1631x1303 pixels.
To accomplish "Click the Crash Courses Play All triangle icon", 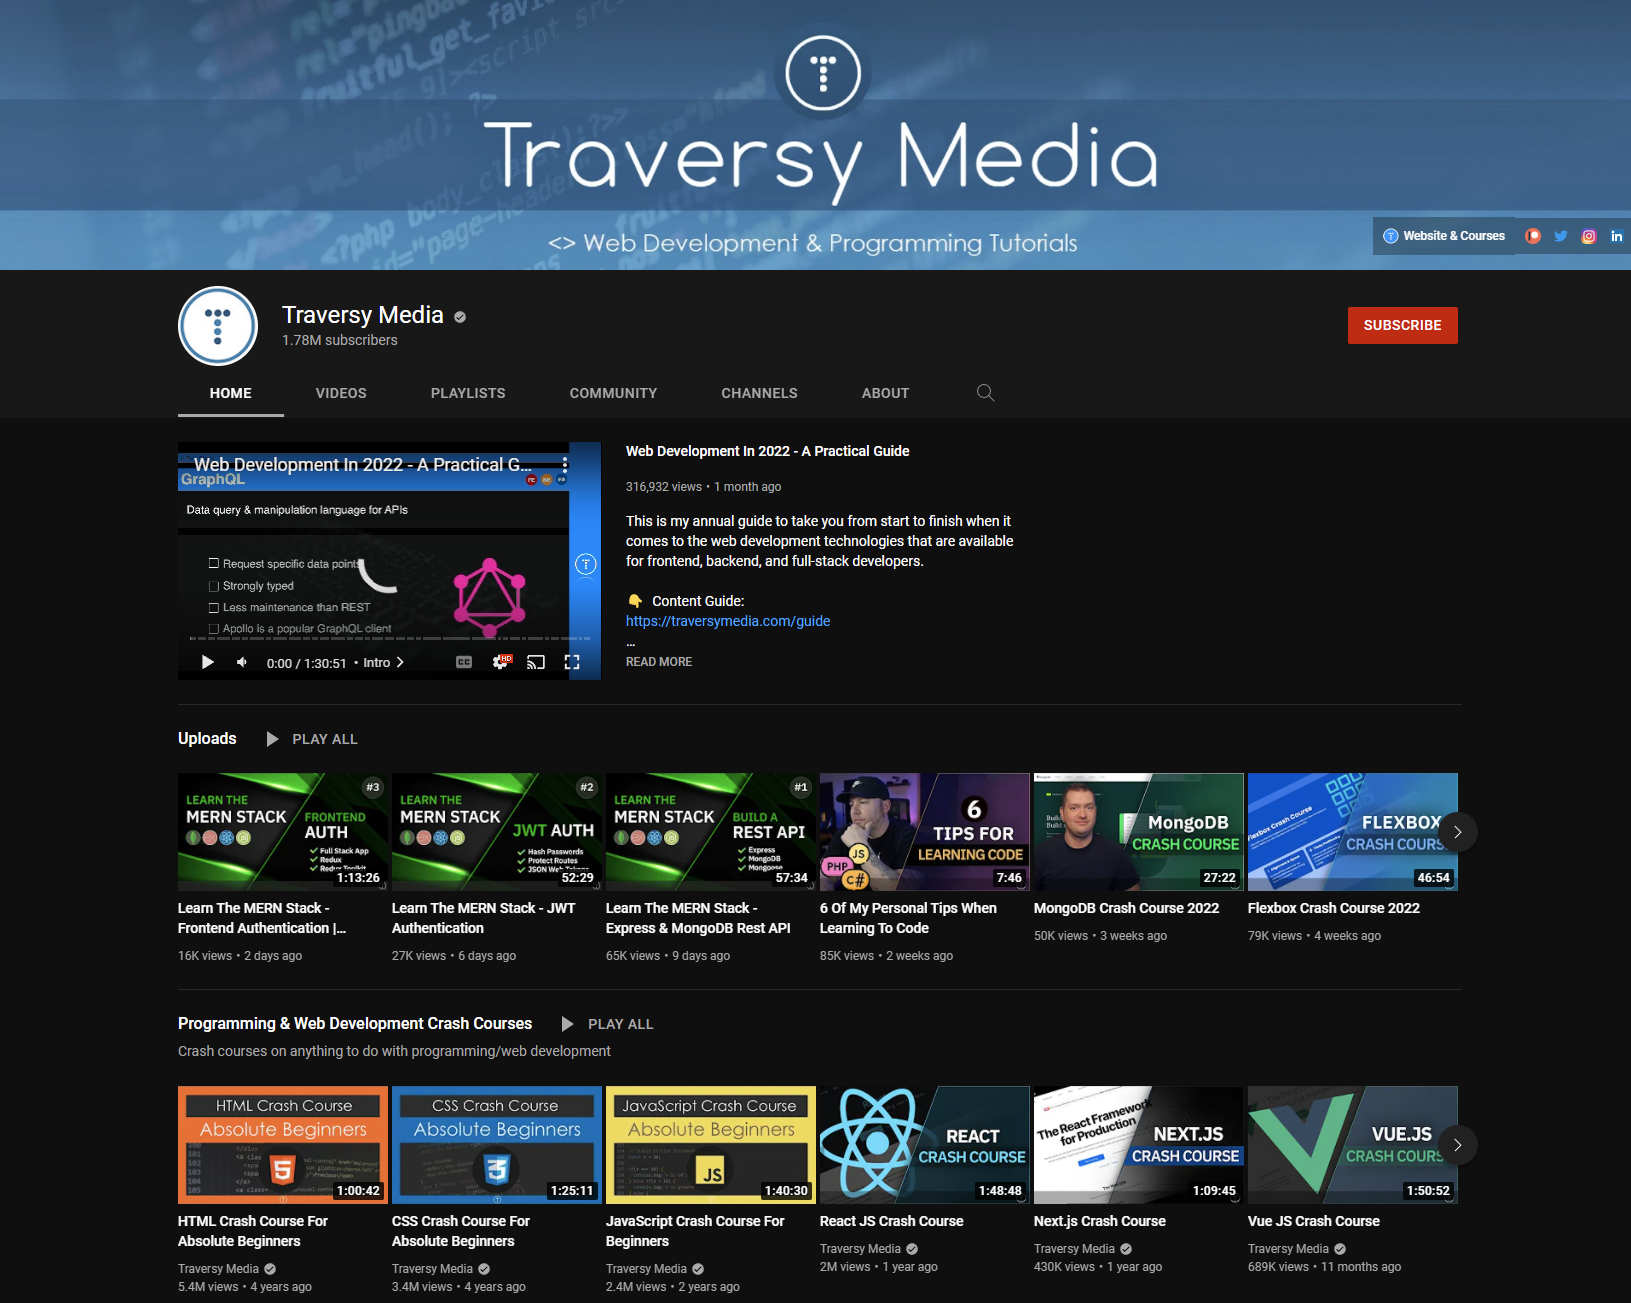I will 568,1024.
